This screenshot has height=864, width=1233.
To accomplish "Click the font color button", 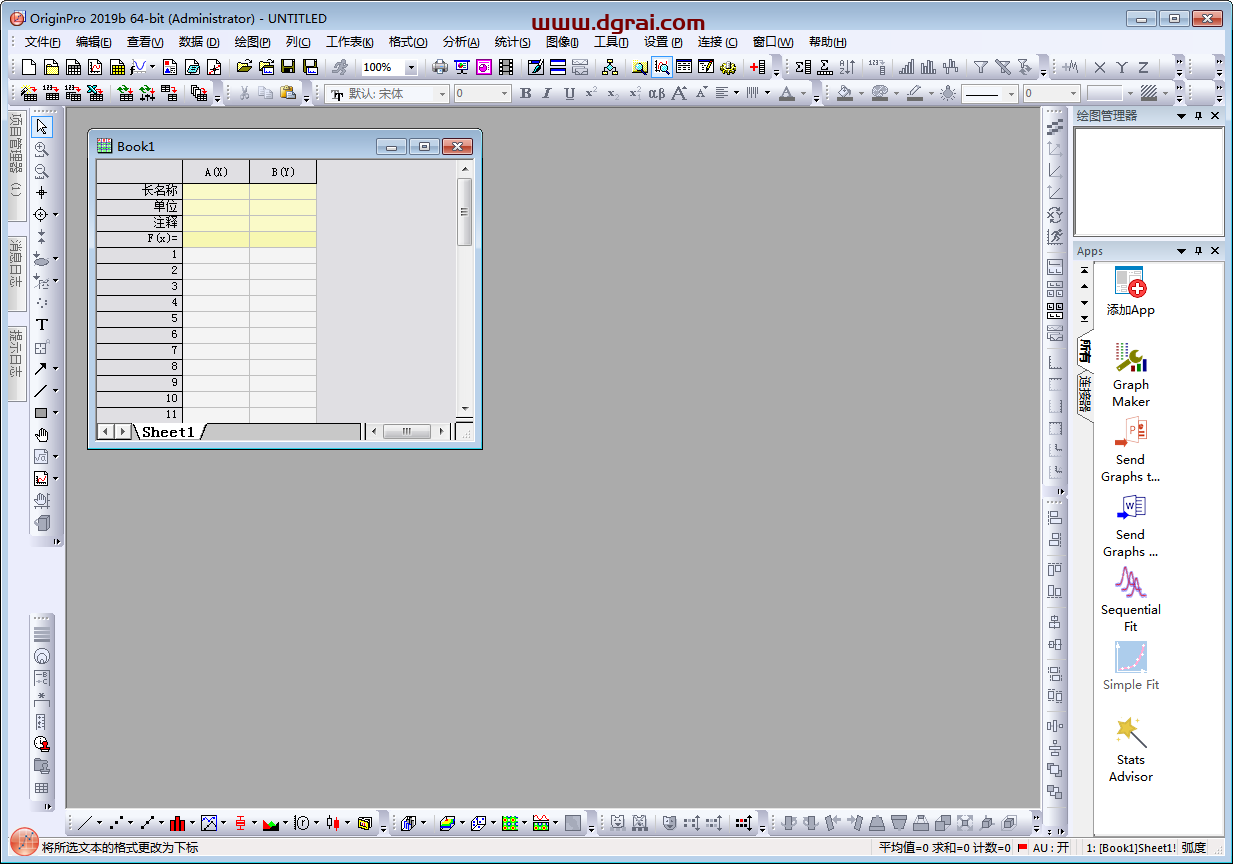I will [x=787, y=93].
